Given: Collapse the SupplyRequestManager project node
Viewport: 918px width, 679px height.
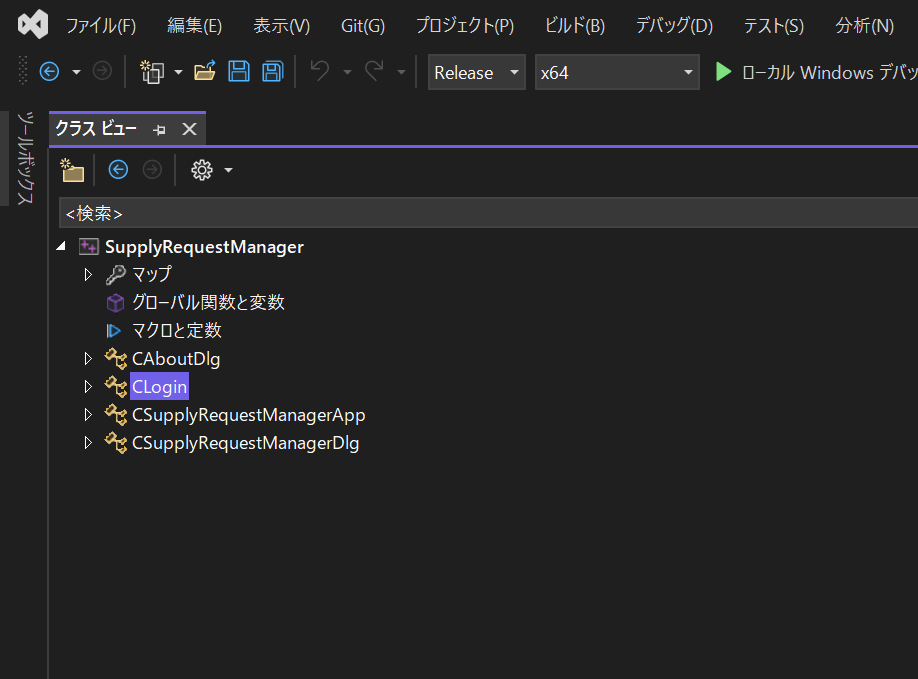Looking at the screenshot, I should click(61, 246).
